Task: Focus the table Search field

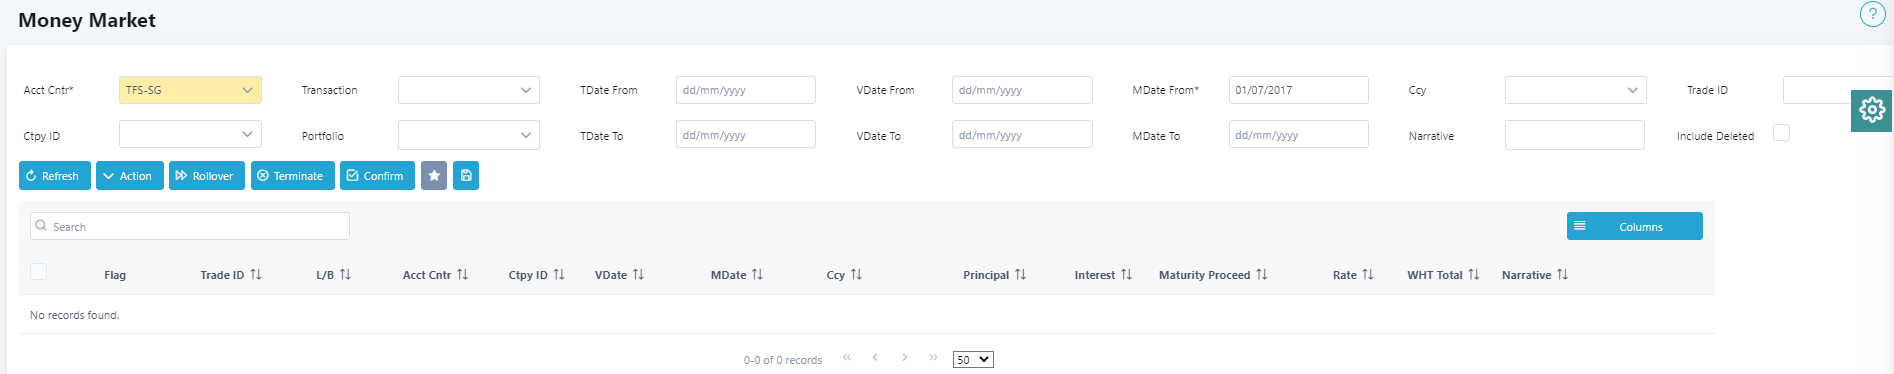Action: [190, 226]
